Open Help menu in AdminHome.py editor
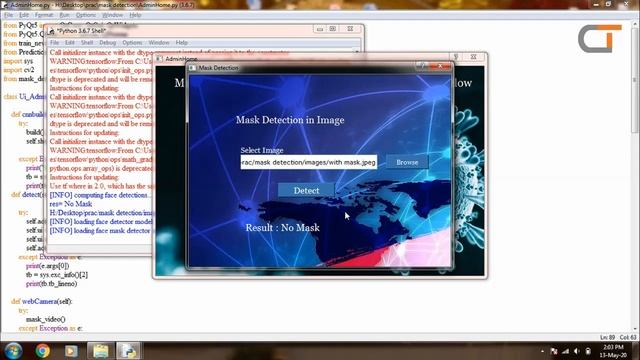The height and width of the screenshot is (360, 640). [x=135, y=15]
